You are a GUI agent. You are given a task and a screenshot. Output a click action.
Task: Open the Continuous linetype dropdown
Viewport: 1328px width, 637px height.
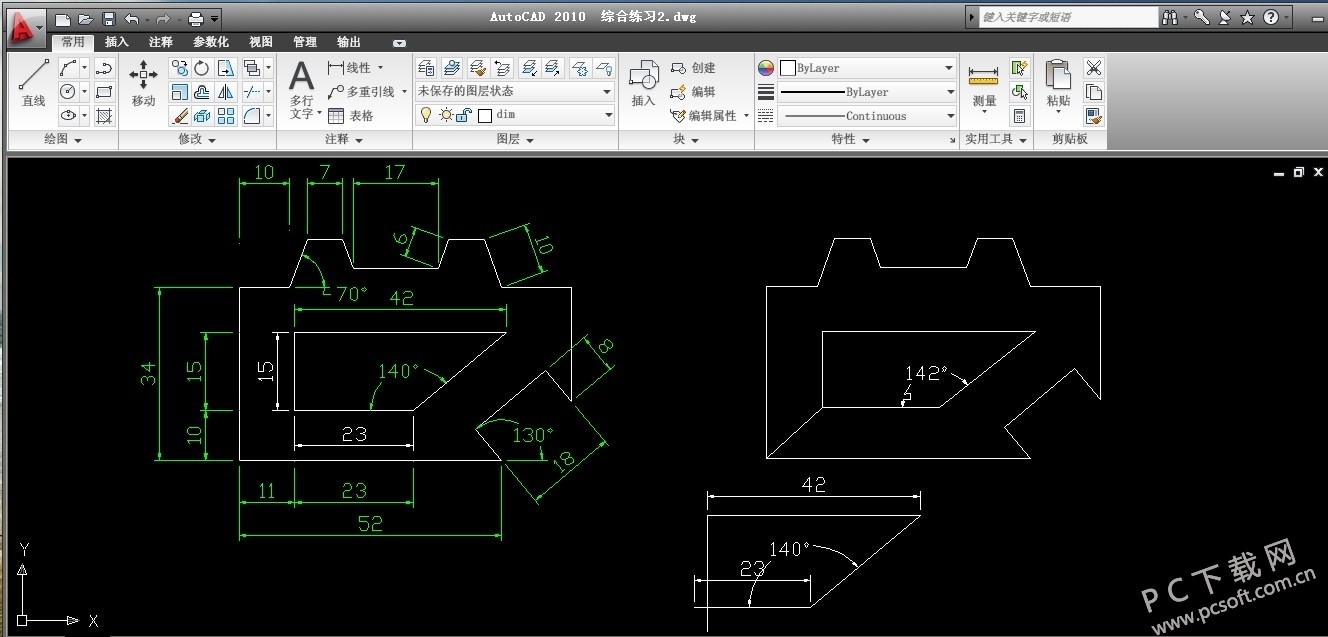pyautogui.click(x=949, y=115)
